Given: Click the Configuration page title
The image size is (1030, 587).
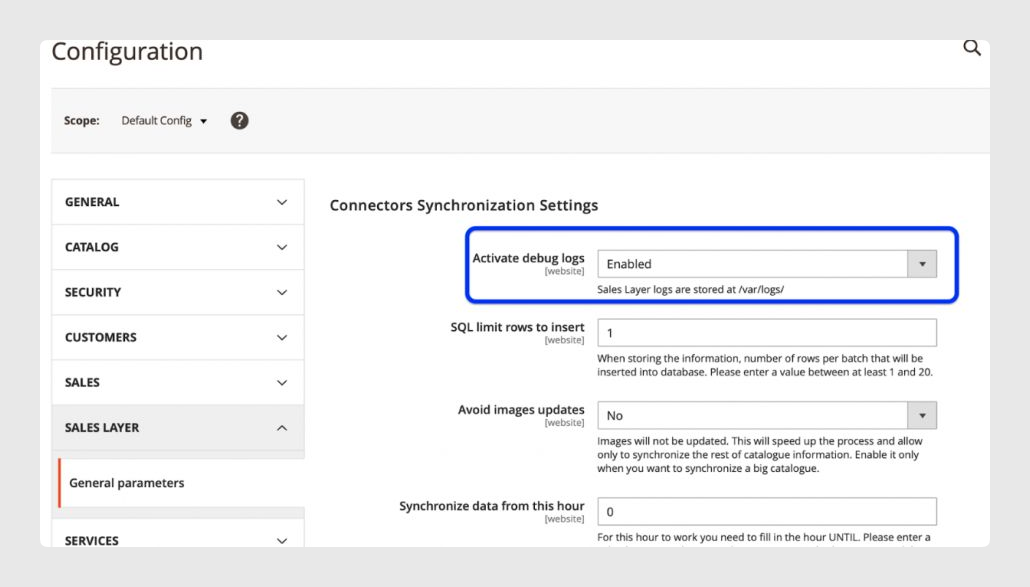Looking at the screenshot, I should click(x=127, y=52).
